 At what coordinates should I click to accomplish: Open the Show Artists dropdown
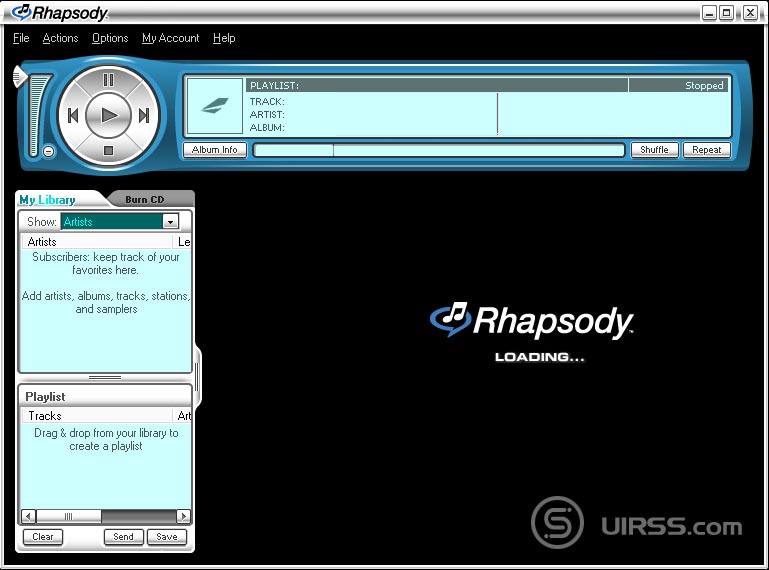[x=170, y=222]
